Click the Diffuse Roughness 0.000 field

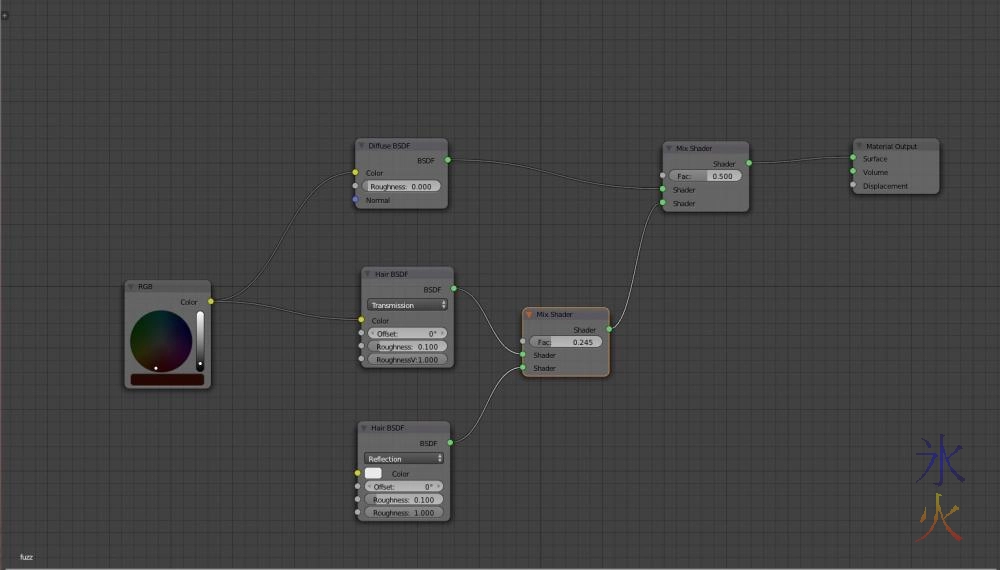coord(402,186)
